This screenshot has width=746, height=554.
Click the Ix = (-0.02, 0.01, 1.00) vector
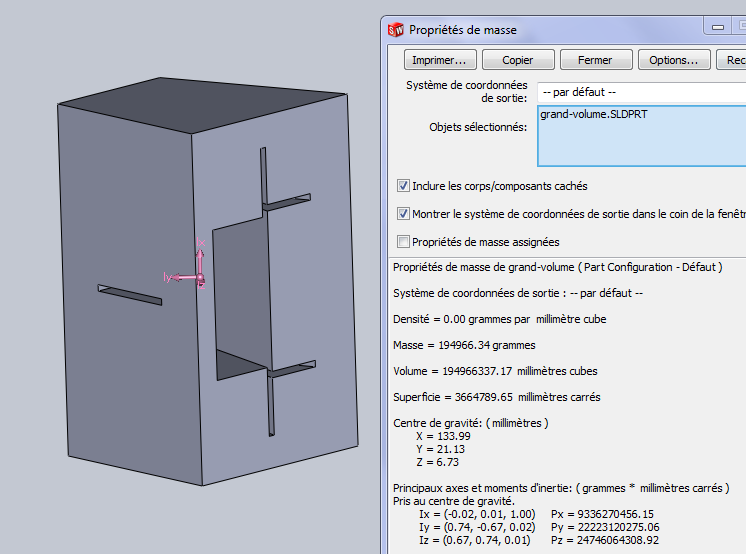point(477,514)
